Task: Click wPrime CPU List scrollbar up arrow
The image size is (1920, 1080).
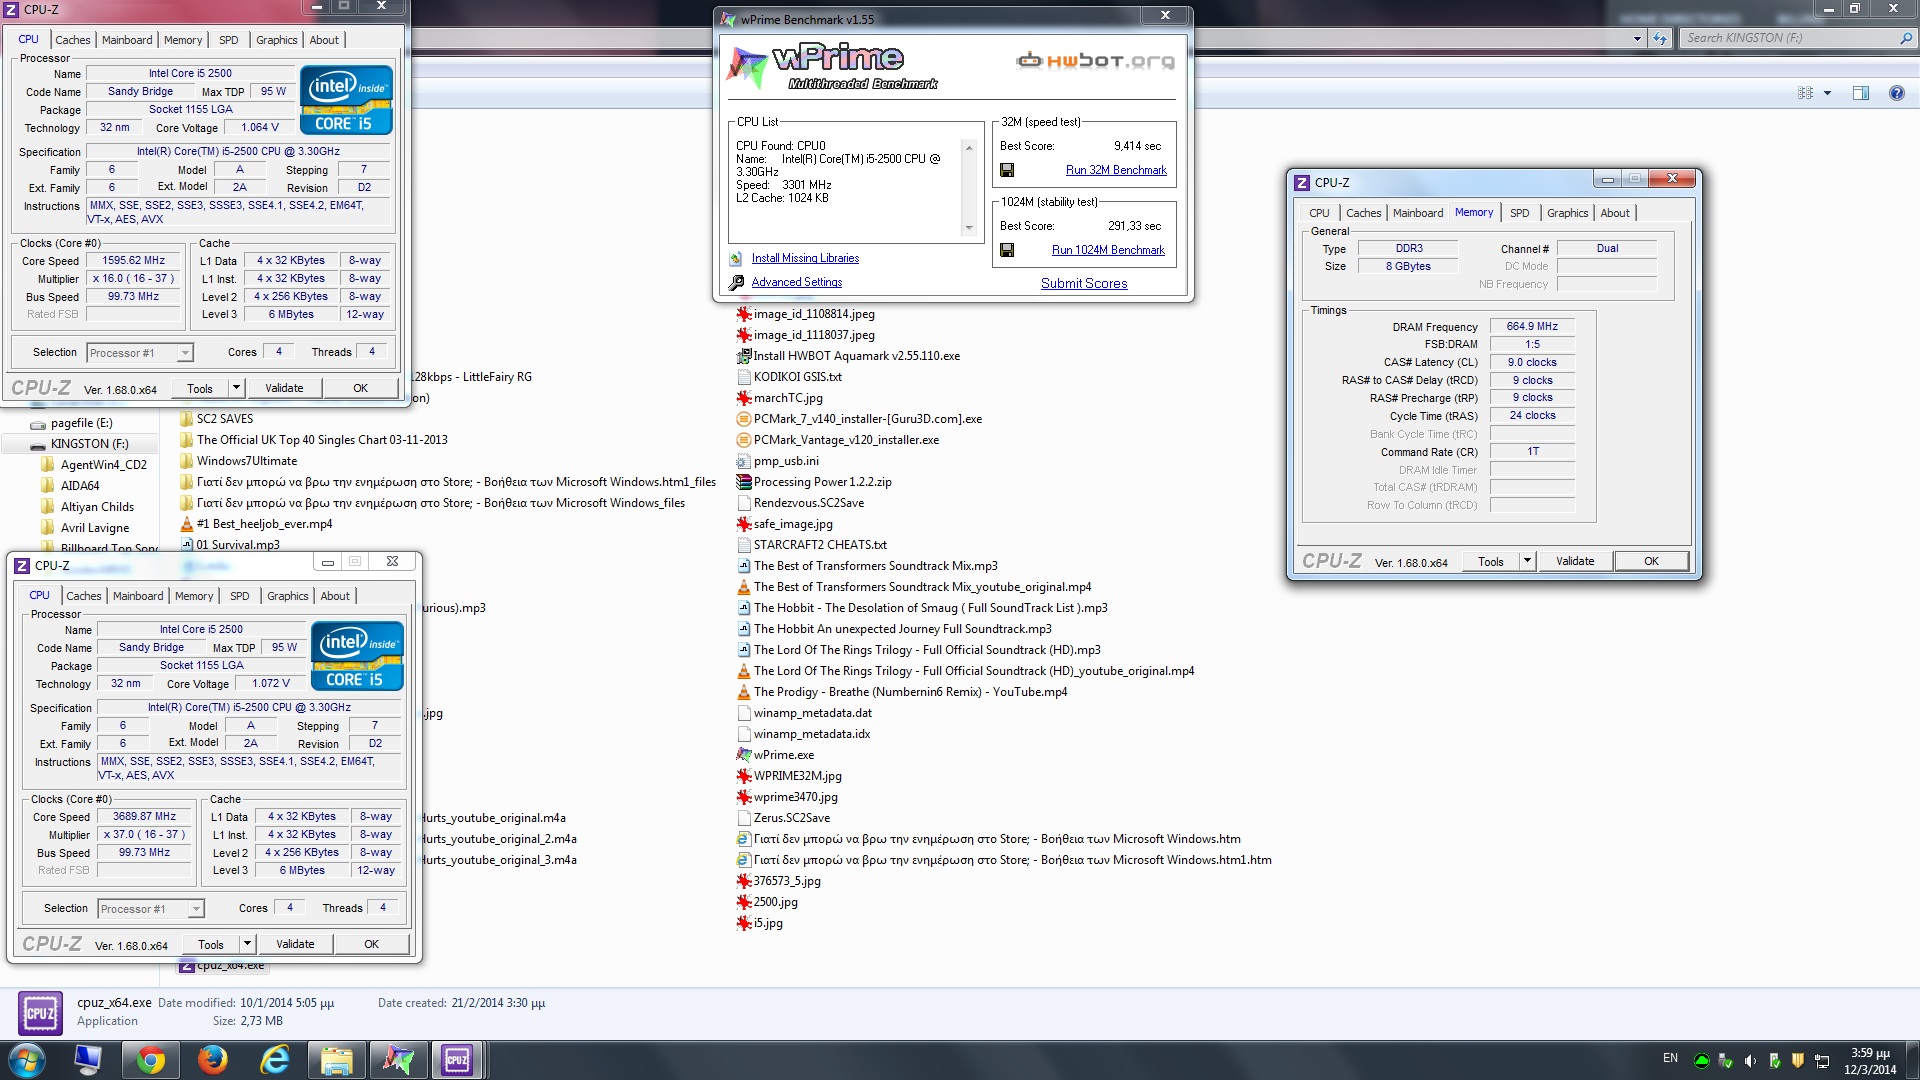Action: pos(968,147)
